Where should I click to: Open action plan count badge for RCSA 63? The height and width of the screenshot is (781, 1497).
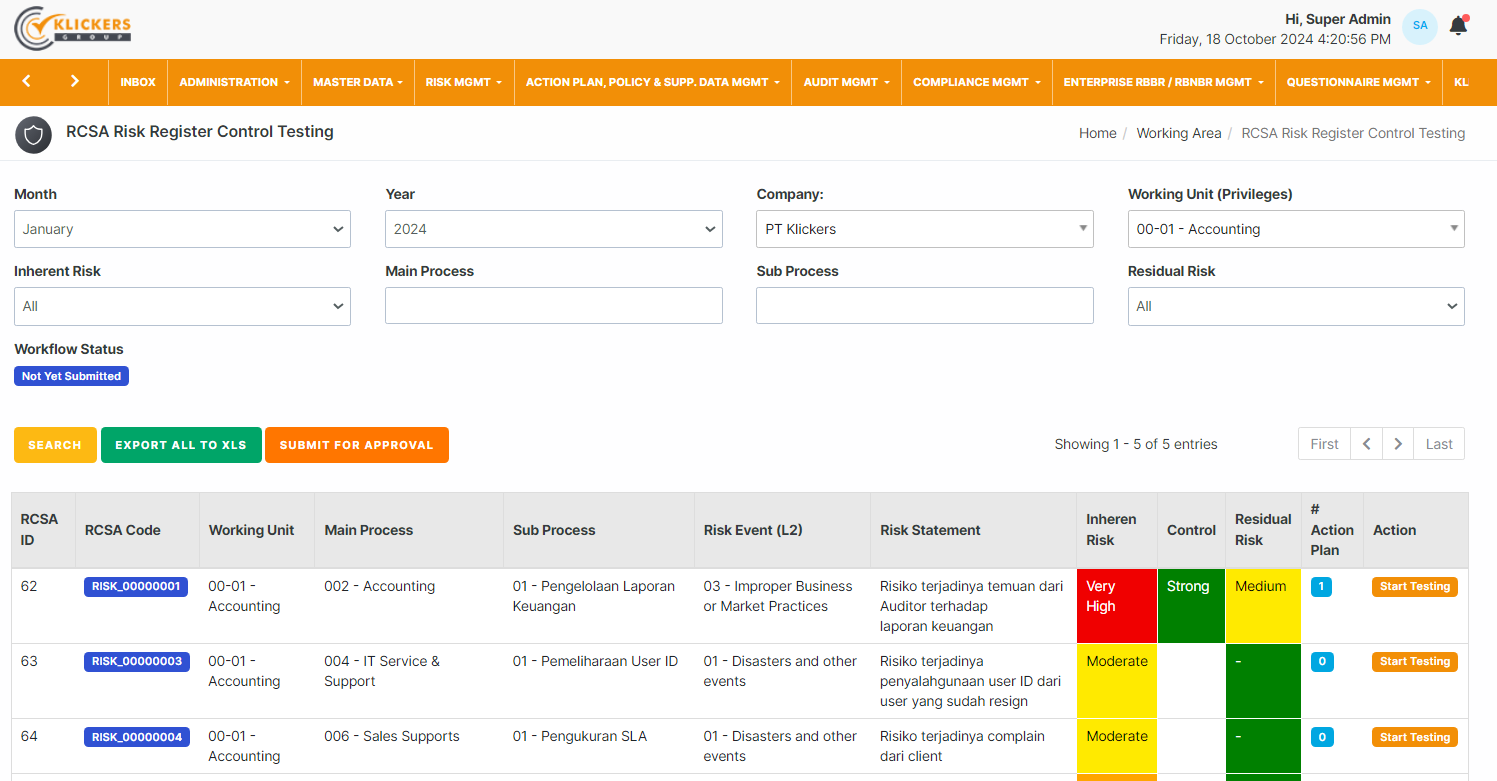click(x=1321, y=662)
